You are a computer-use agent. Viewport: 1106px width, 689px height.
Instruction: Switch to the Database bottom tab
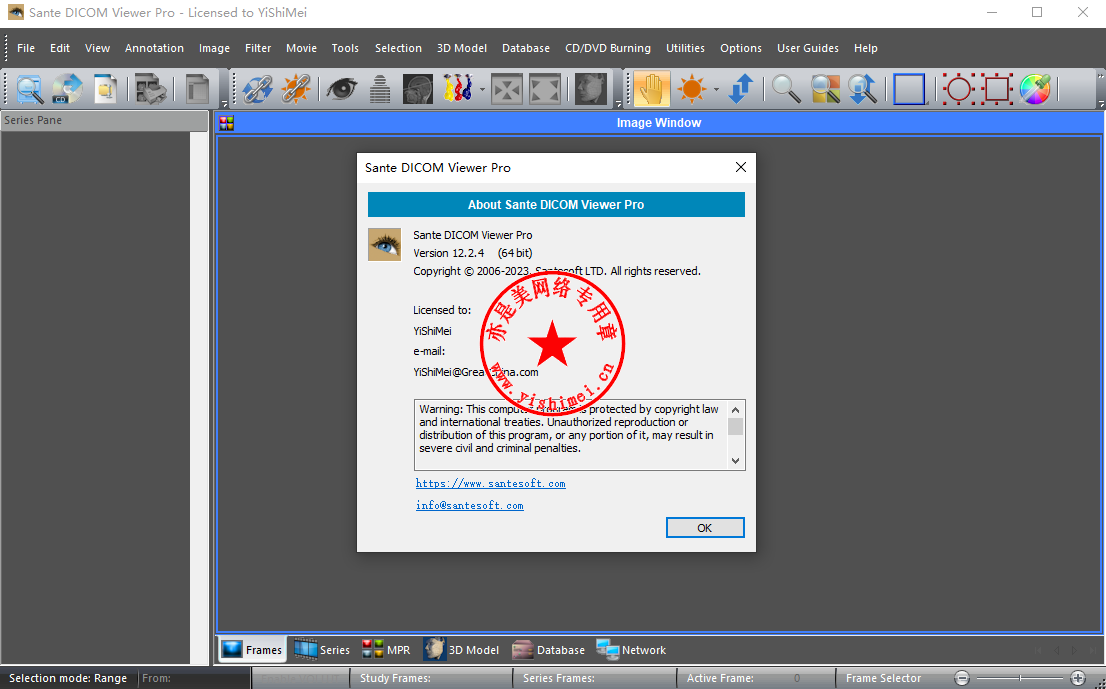549,650
